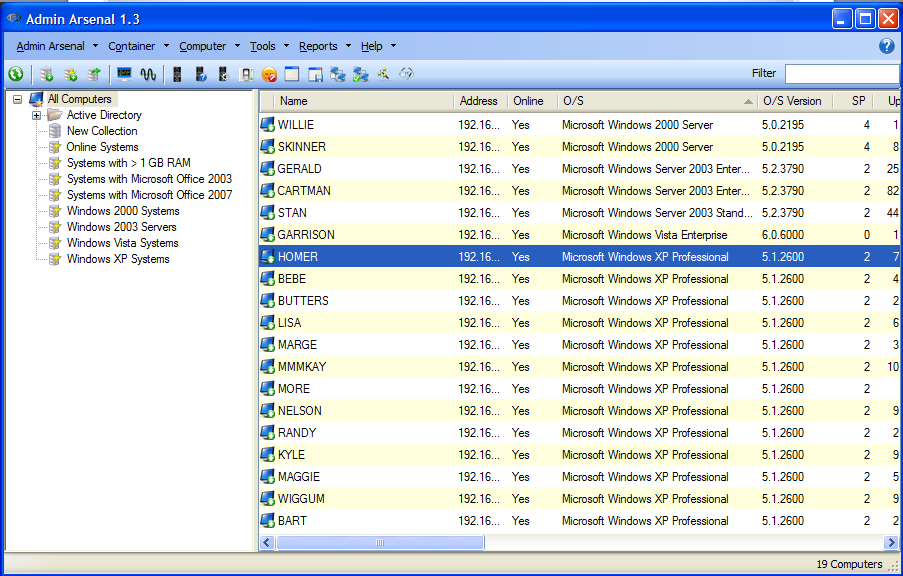Click the blue help question mark icon
The width and height of the screenshot is (903, 576).
point(886,46)
